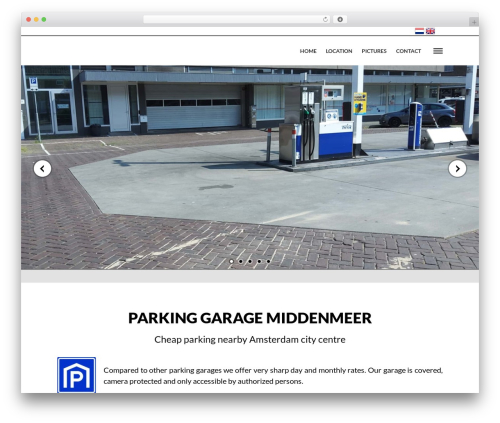Click the browser address bar

[236, 20]
